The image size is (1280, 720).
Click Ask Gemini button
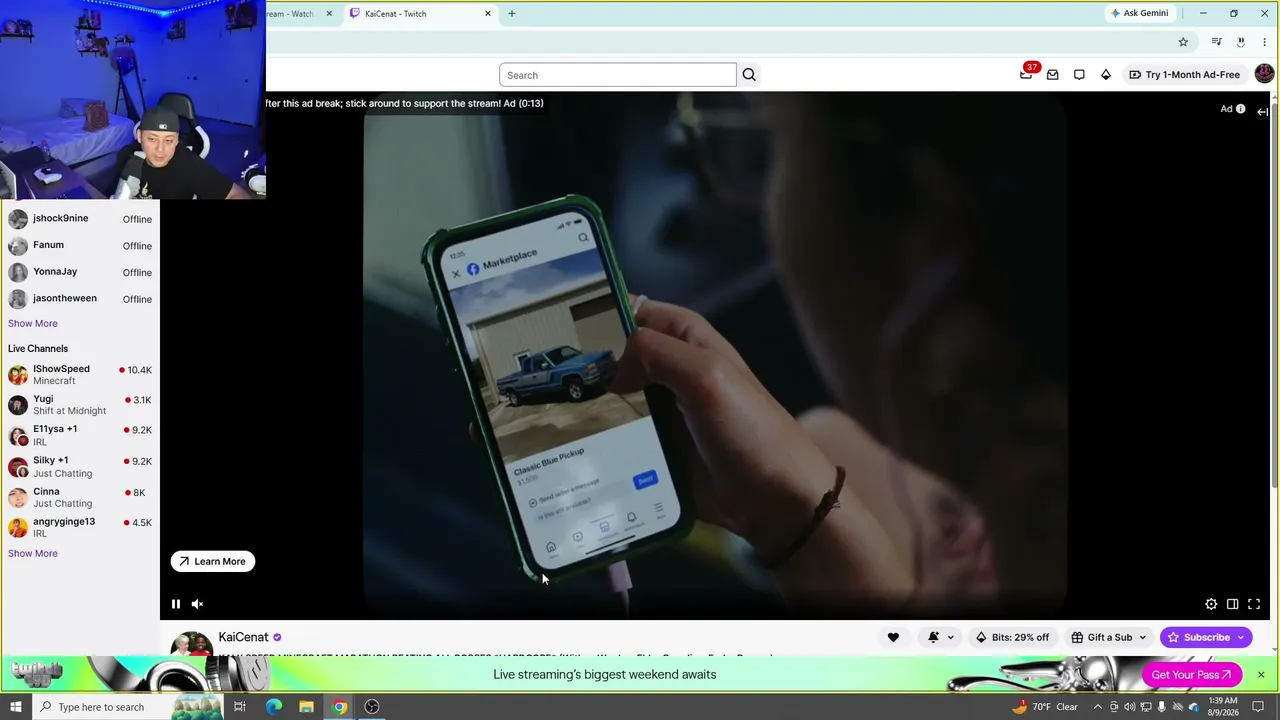click(x=1139, y=13)
